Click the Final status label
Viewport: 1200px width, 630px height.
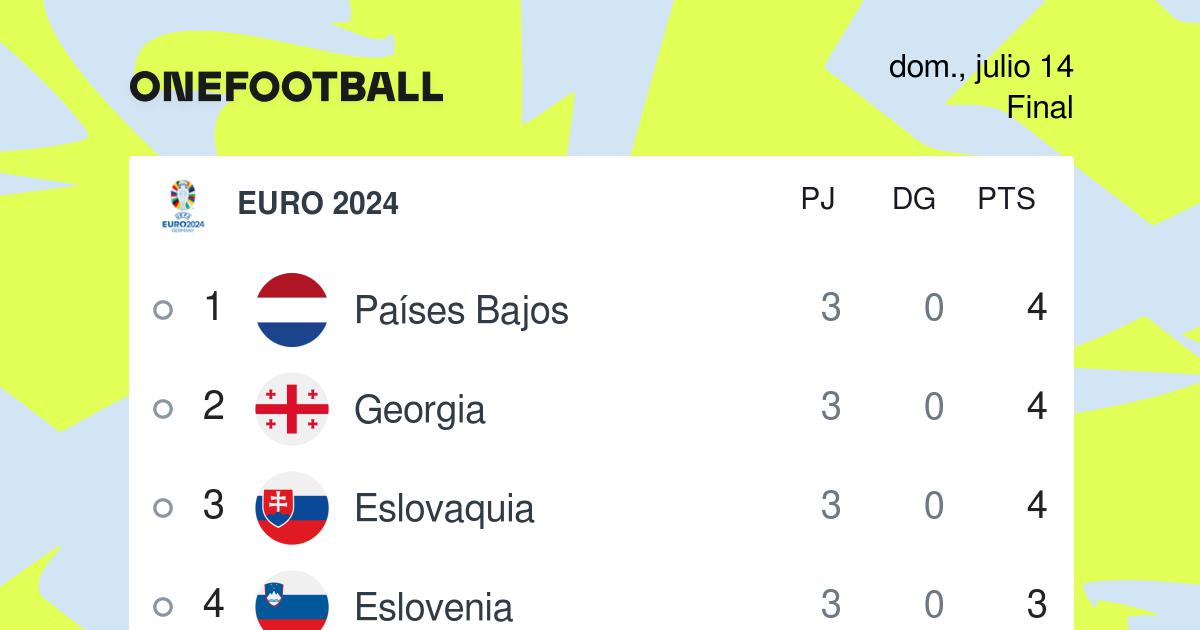1040,107
